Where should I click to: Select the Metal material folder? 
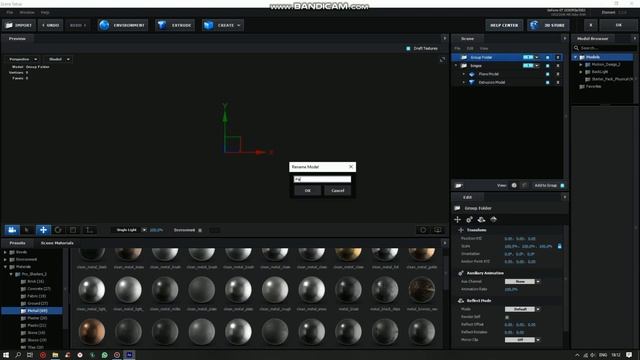(x=32, y=311)
